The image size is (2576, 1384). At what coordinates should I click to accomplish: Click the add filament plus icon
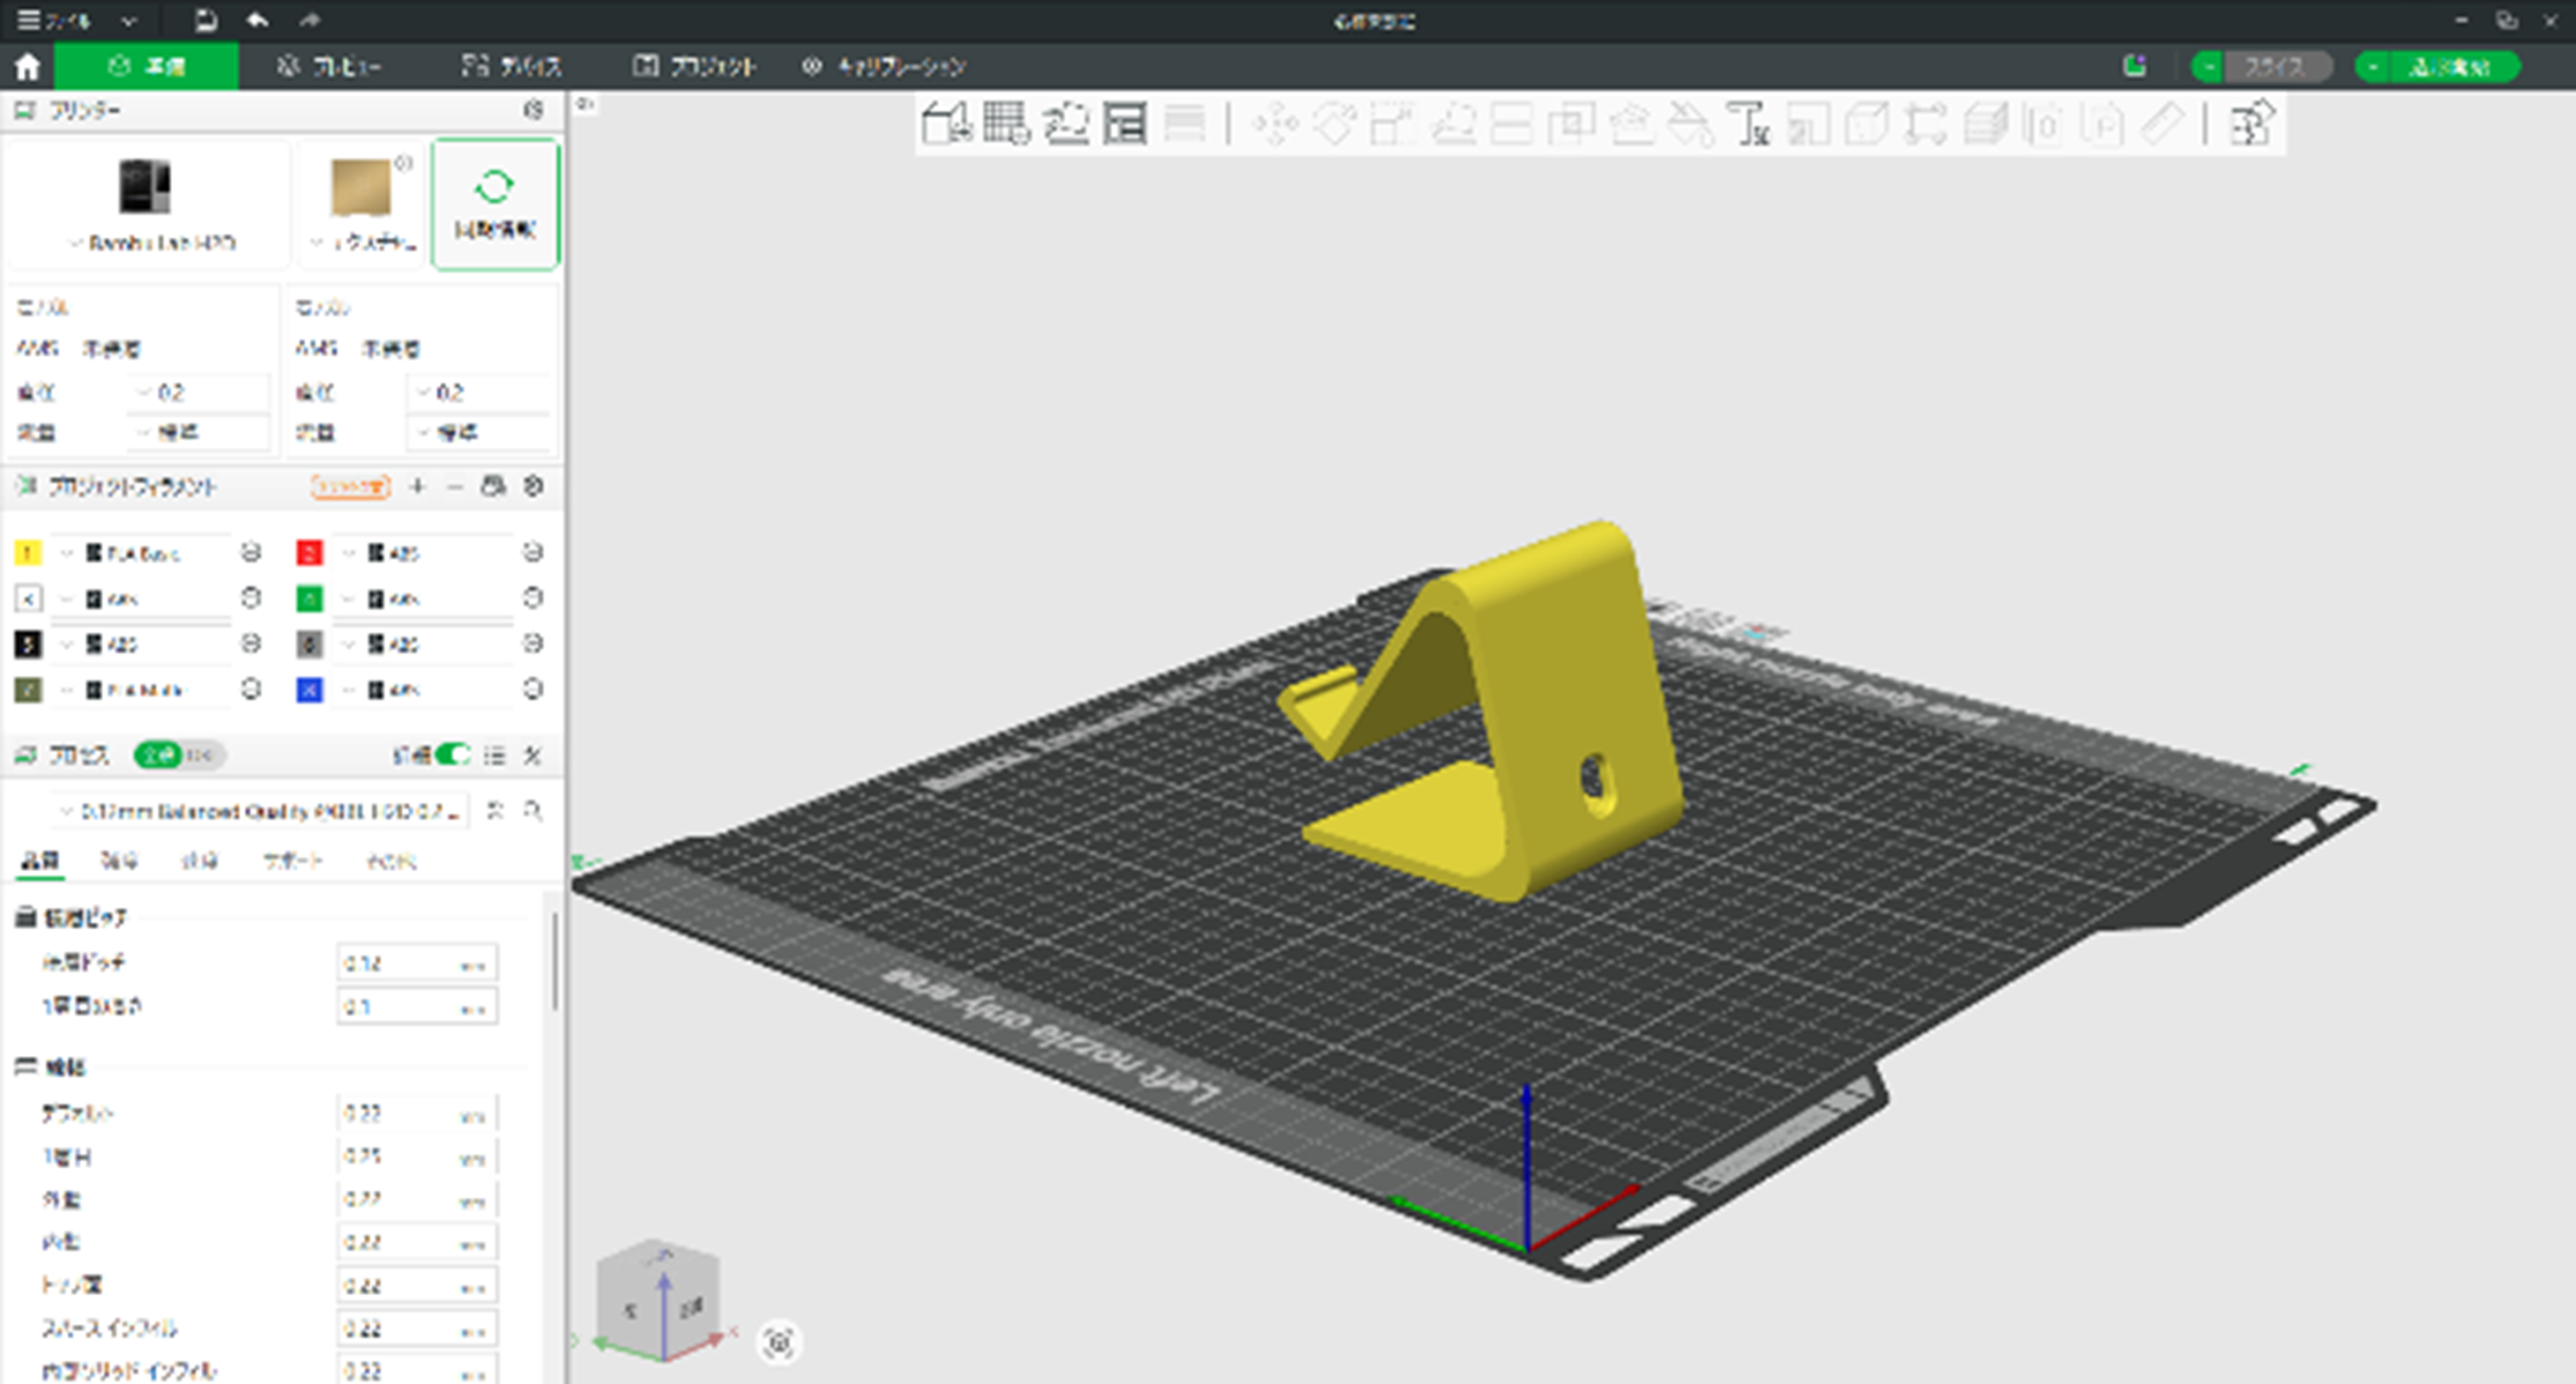click(x=417, y=487)
